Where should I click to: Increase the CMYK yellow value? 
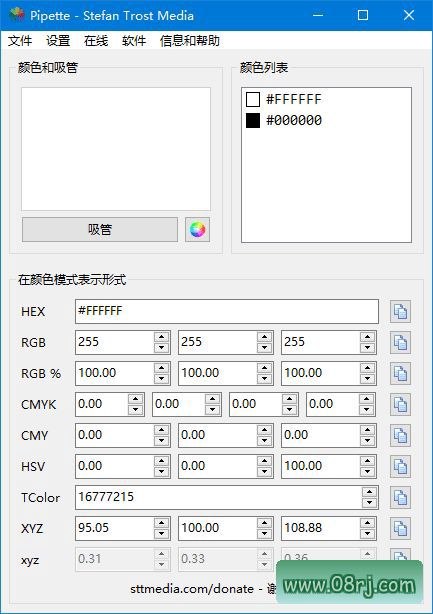[x=290, y=399]
